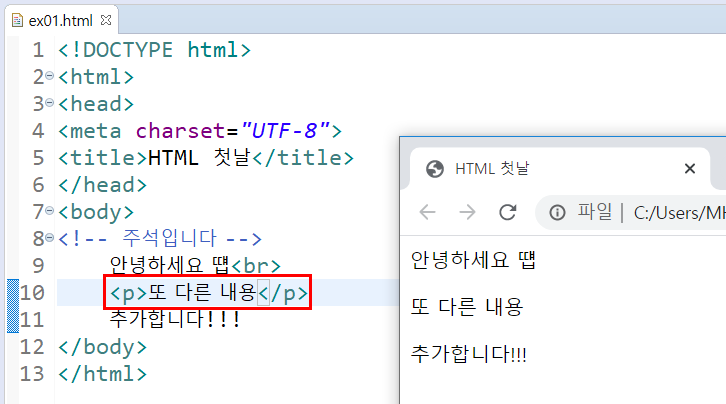The width and height of the screenshot is (726, 404).
Task: Place cursor in the paragraph on line 10
Action: [208, 292]
